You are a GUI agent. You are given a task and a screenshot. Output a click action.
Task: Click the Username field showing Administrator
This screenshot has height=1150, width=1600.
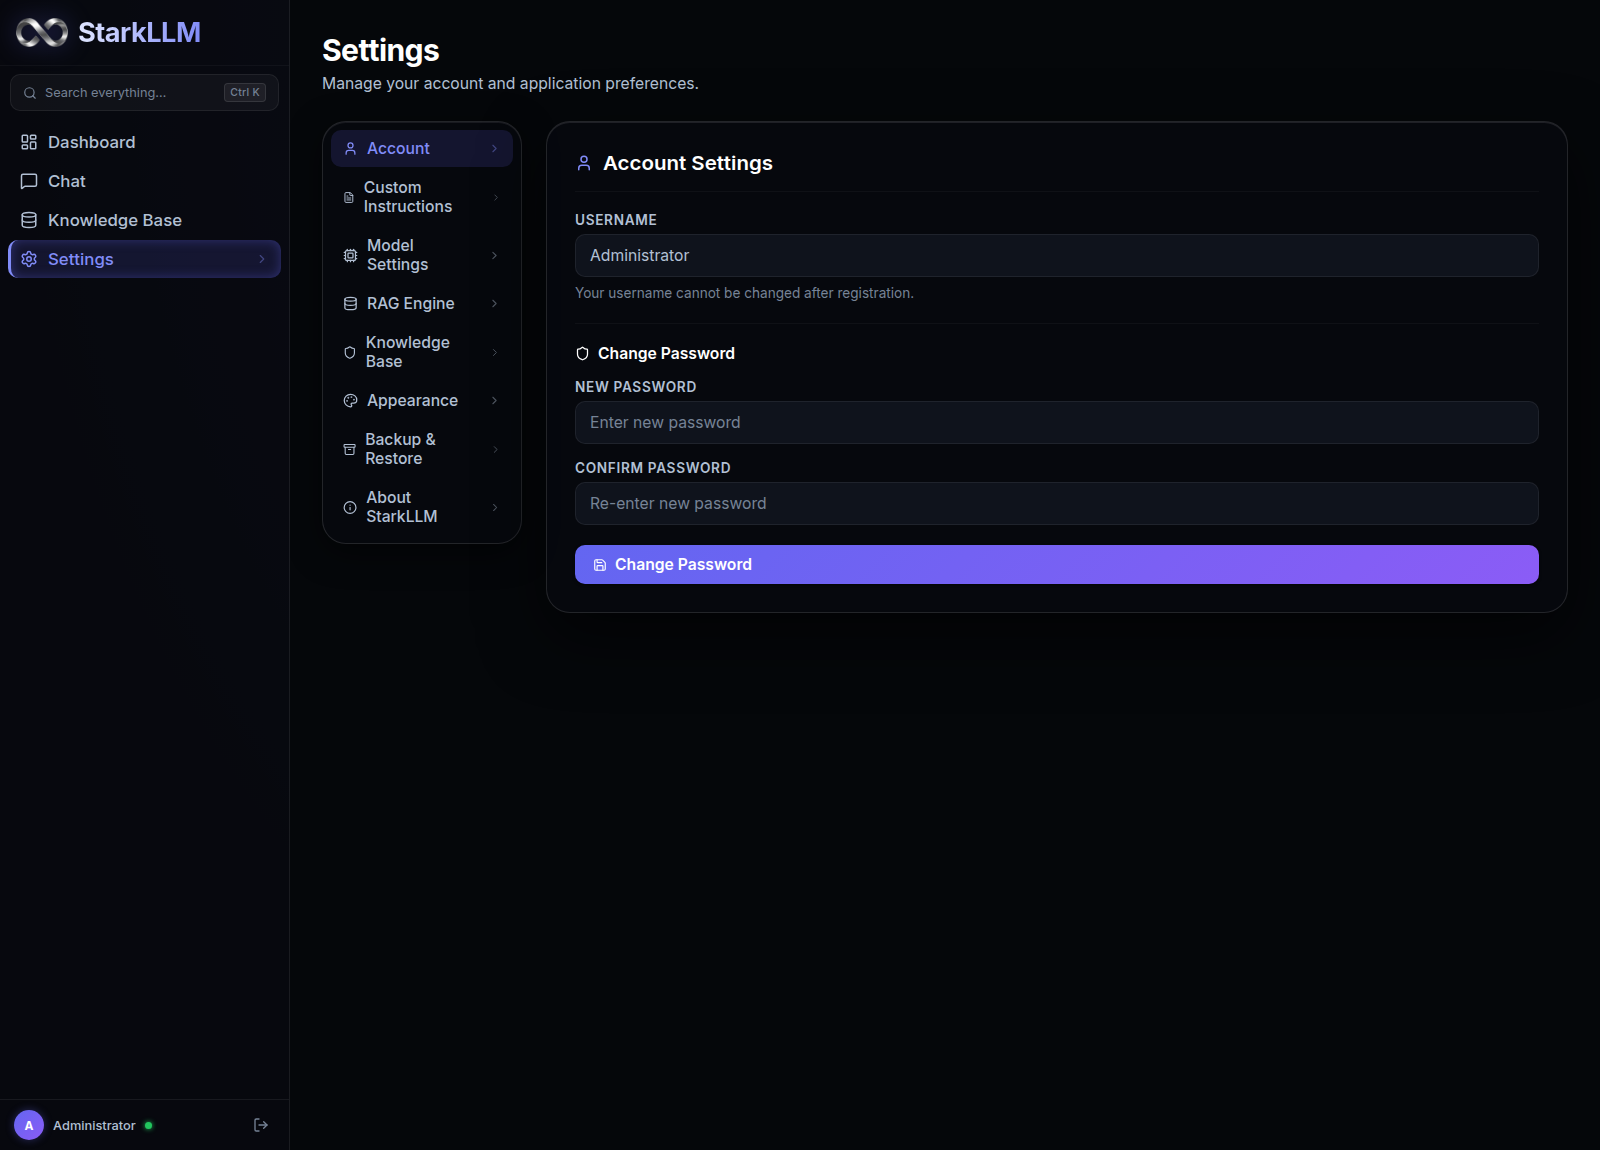(x=1056, y=255)
